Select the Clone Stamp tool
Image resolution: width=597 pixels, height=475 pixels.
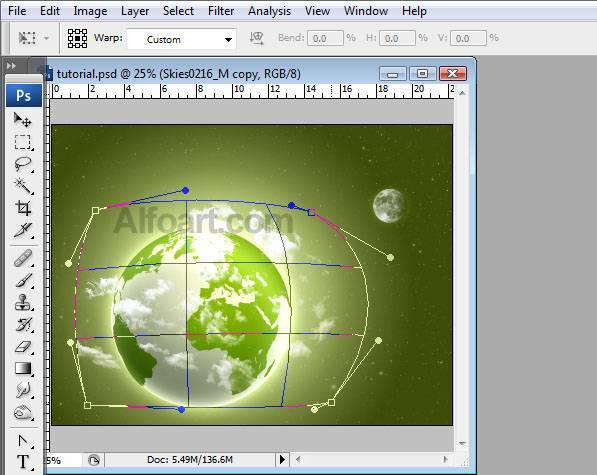point(22,303)
